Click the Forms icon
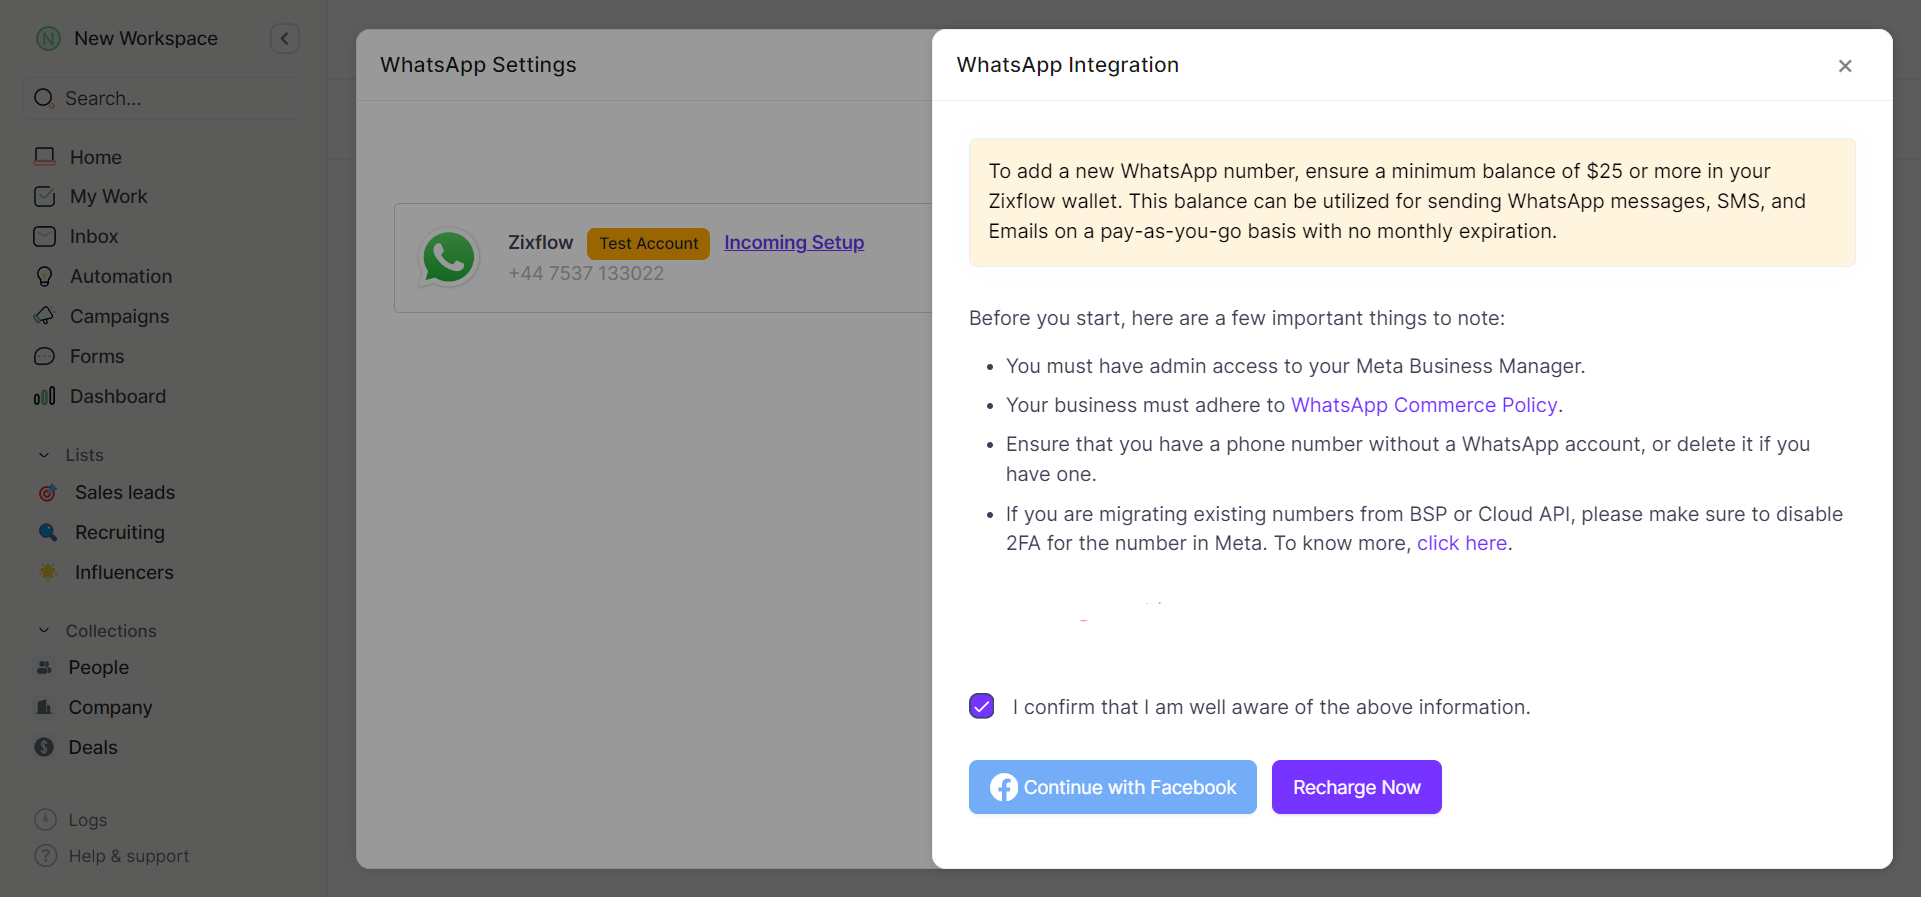The image size is (1921, 897). coord(44,356)
